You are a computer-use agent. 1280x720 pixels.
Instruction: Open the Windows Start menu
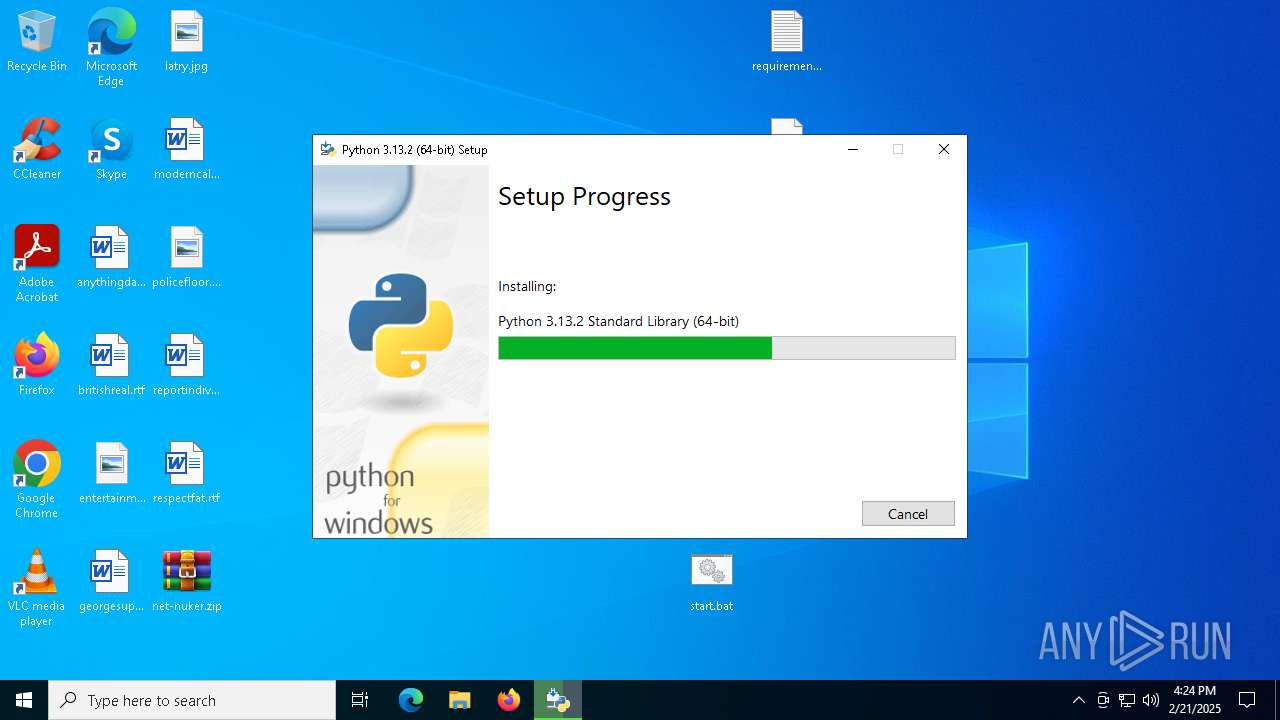(x=24, y=700)
